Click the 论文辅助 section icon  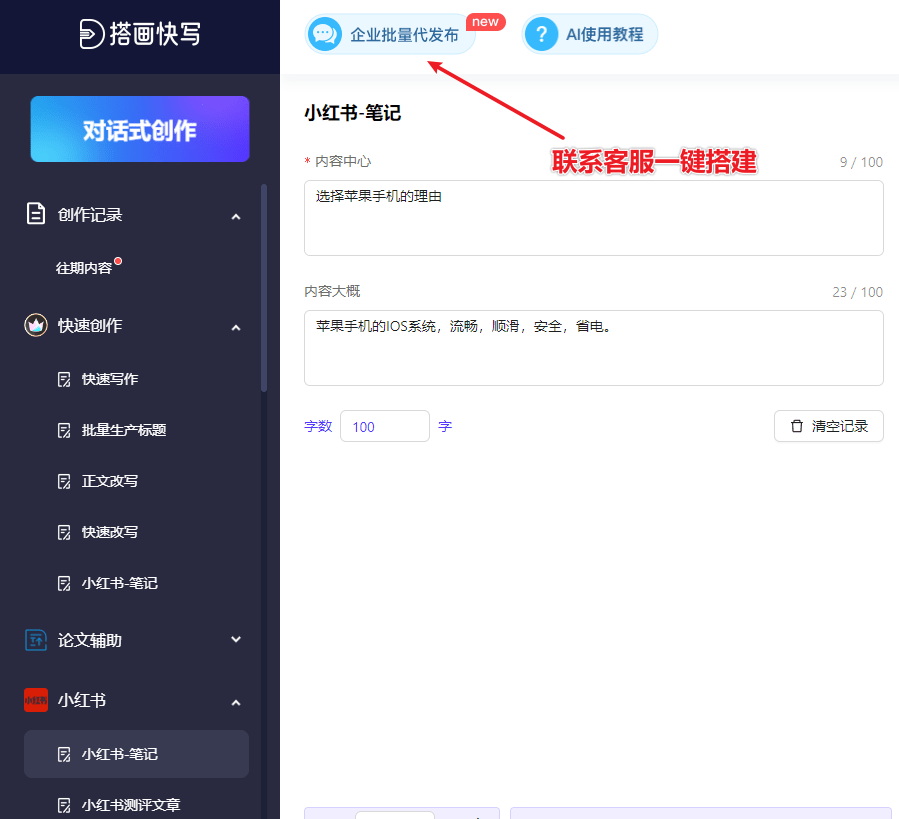(36, 640)
